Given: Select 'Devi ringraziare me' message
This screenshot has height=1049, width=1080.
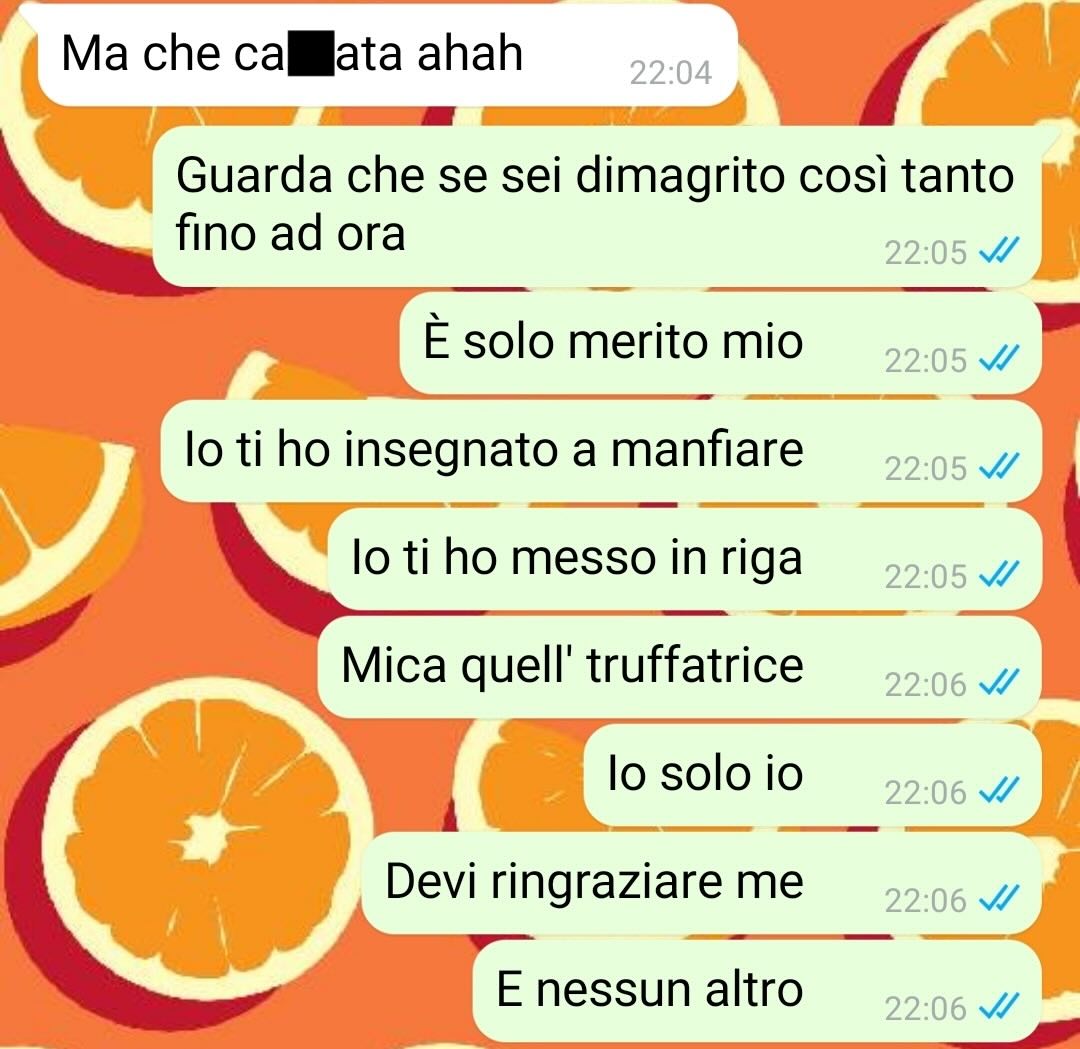Looking at the screenshot, I should click(701, 884).
